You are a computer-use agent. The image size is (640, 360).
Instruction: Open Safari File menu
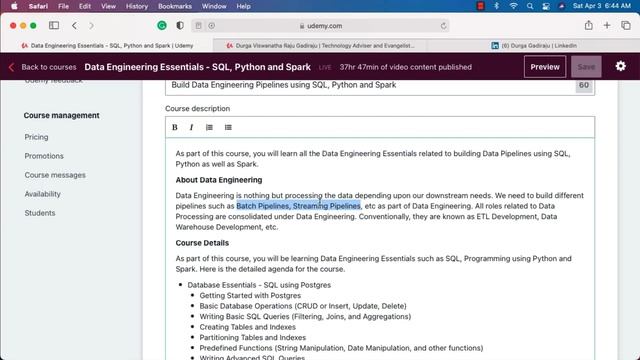click(x=63, y=6)
